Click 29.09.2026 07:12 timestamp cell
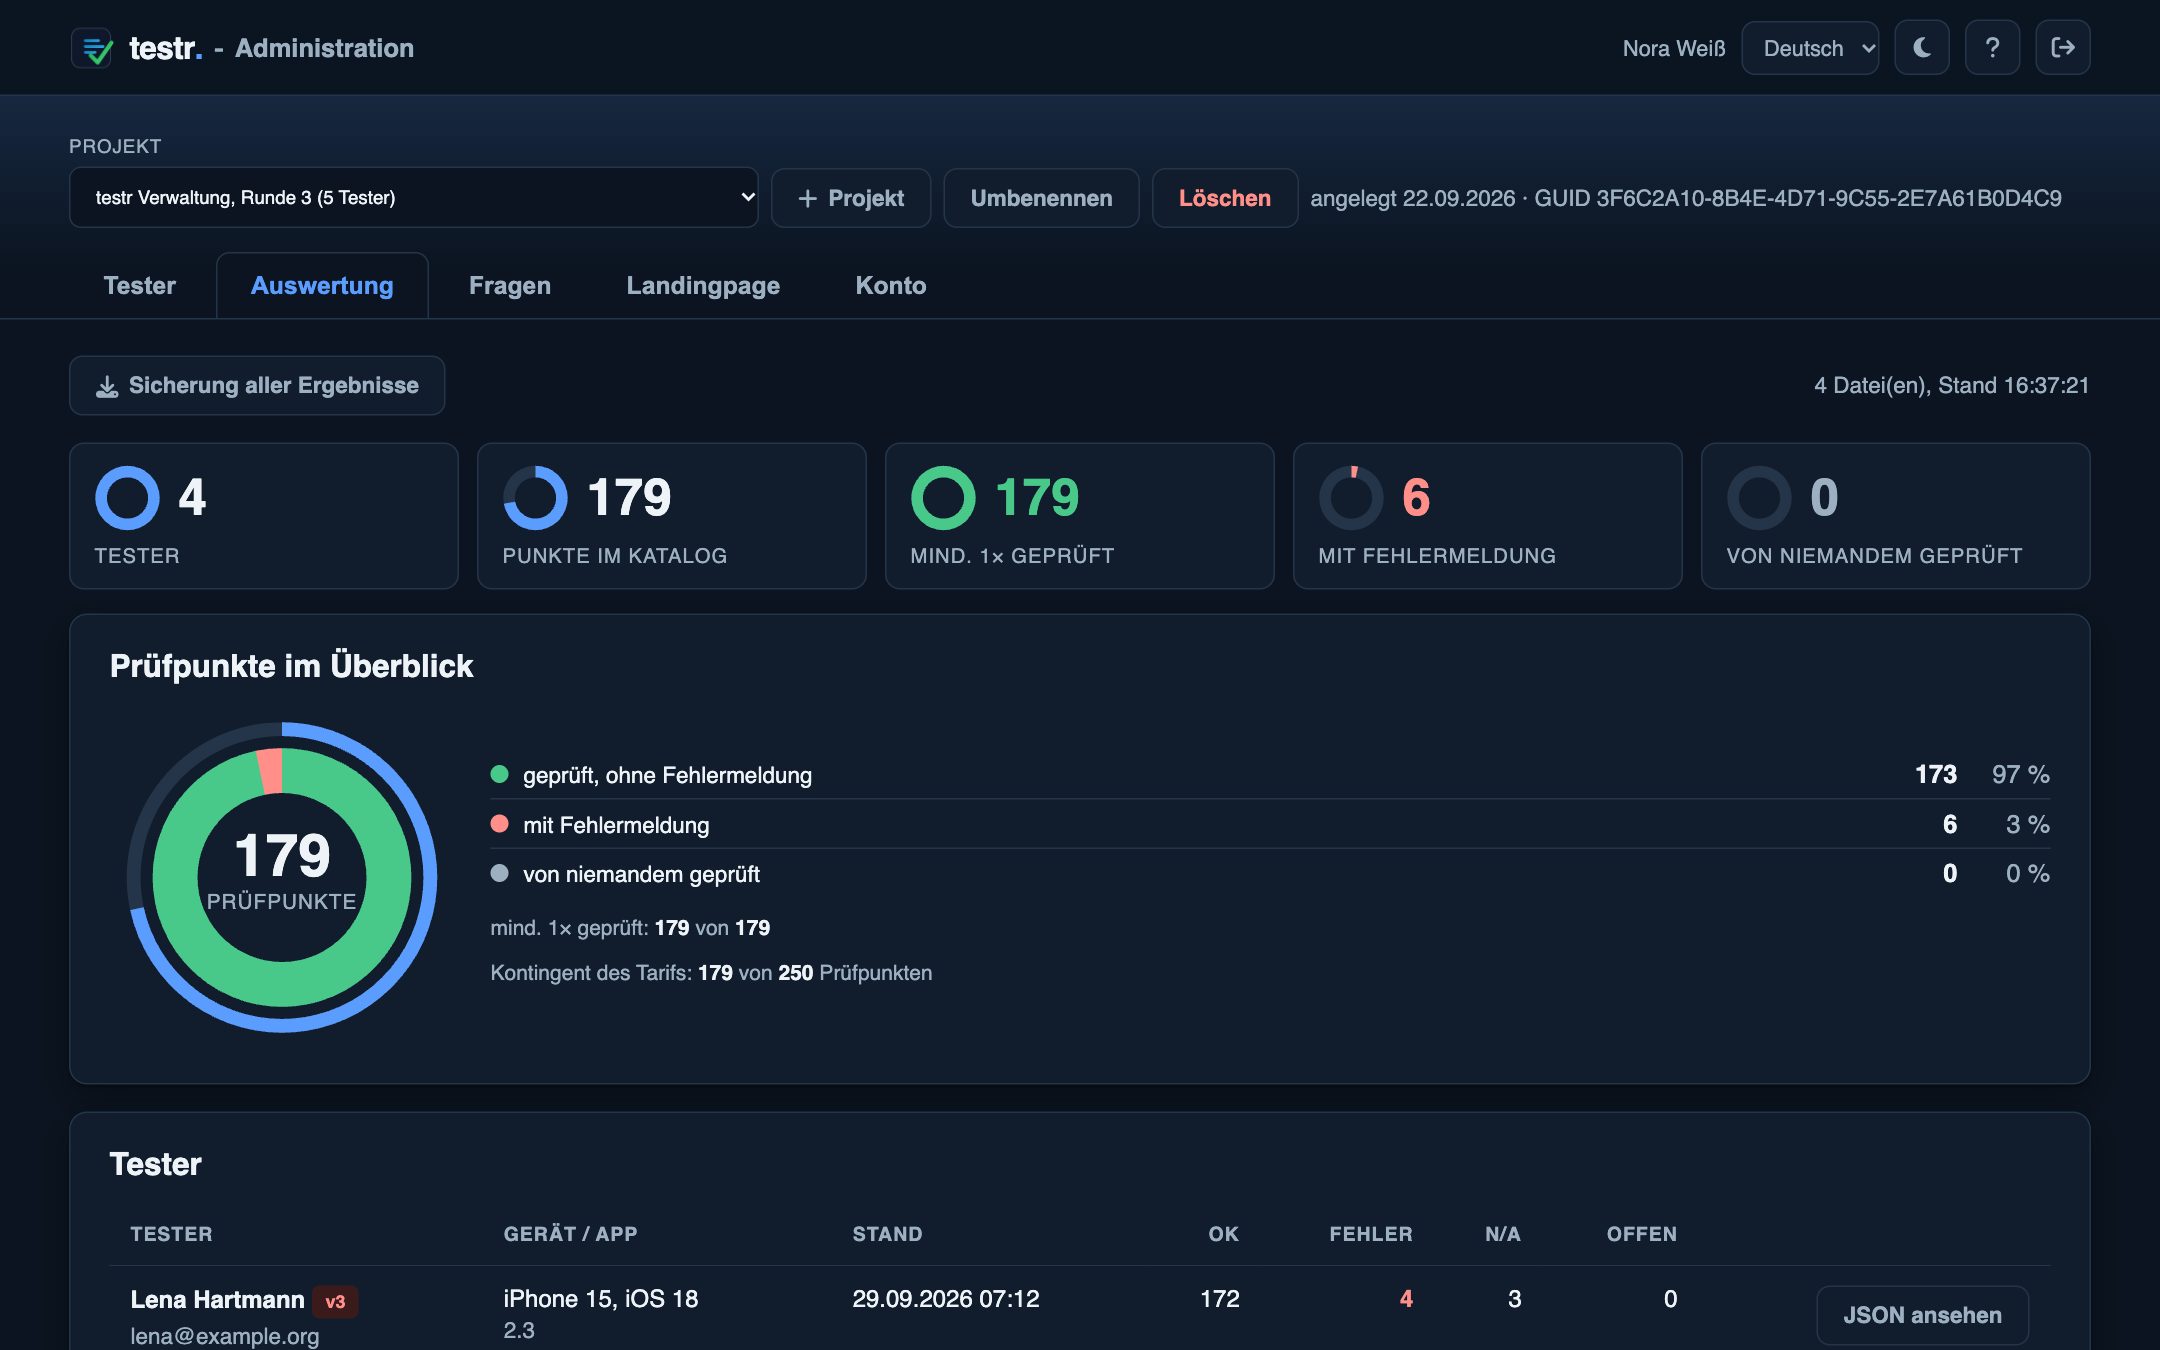2160x1350 pixels. click(946, 1299)
